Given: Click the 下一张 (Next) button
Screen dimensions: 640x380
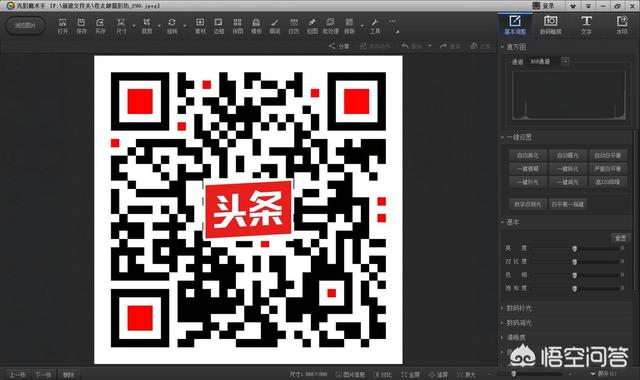Looking at the screenshot, I should (43, 374).
